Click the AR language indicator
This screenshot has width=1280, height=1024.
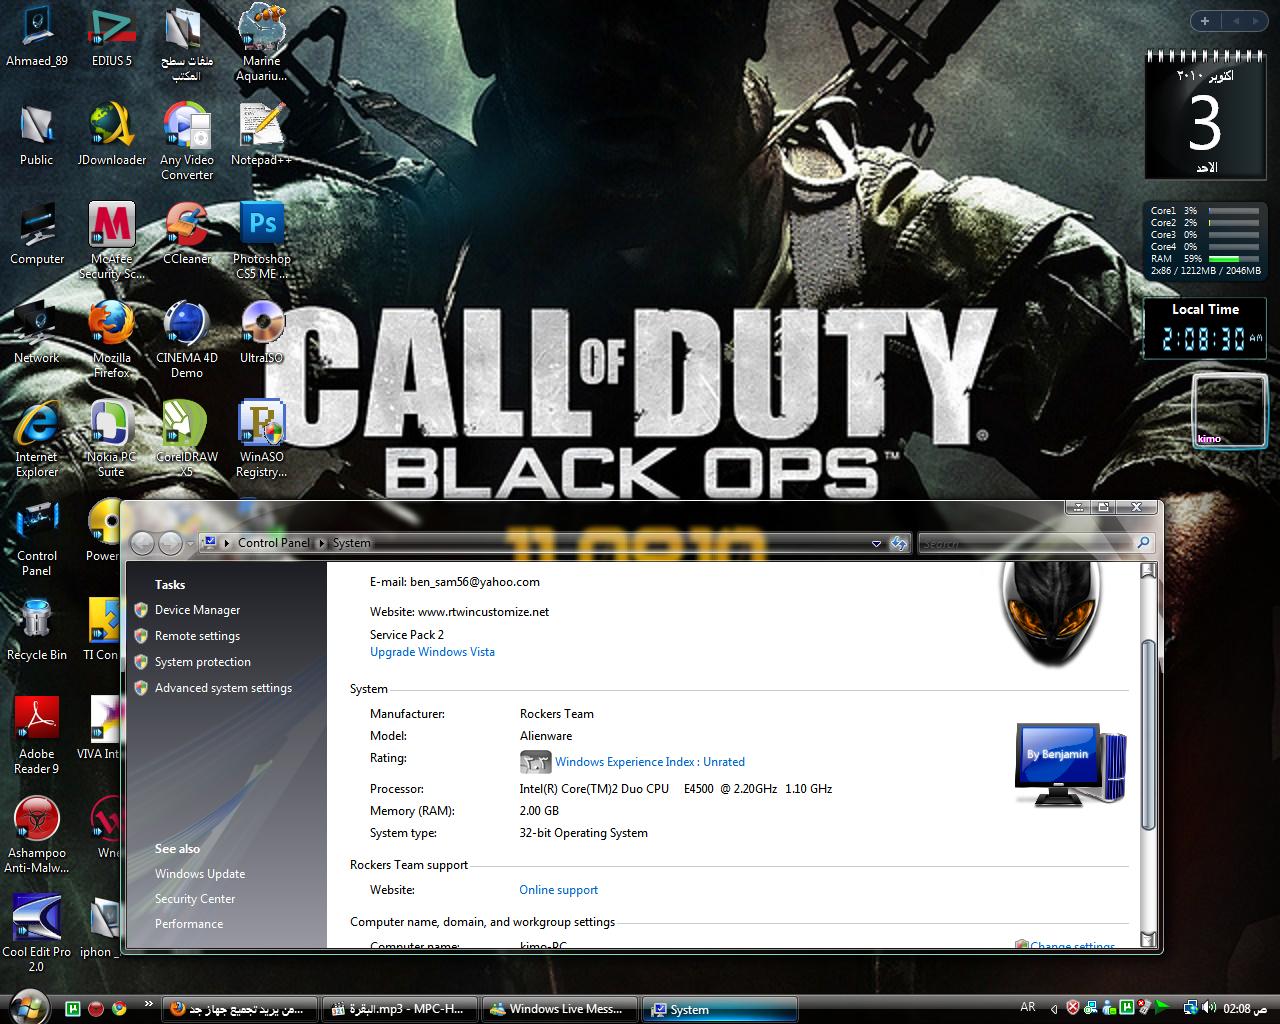(x=1028, y=1007)
